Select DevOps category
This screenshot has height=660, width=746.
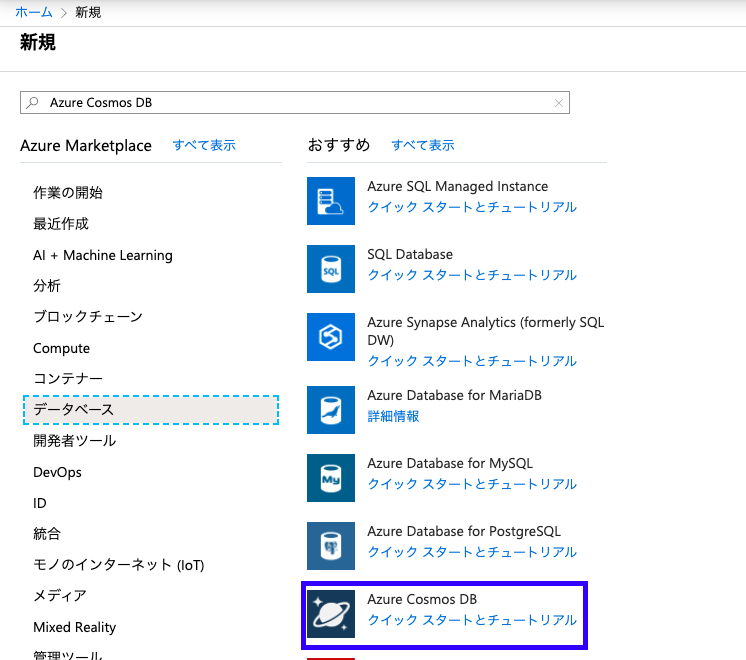pyautogui.click(x=57, y=472)
